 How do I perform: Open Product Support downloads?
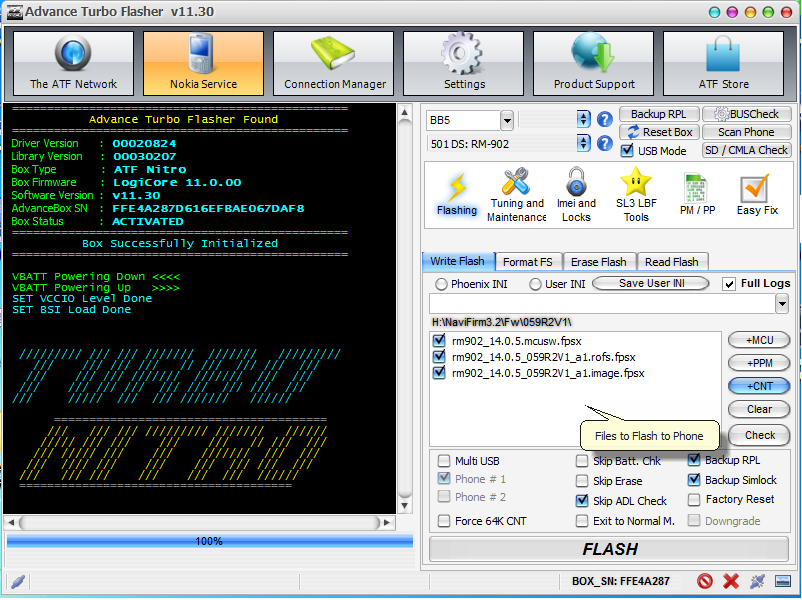point(593,63)
